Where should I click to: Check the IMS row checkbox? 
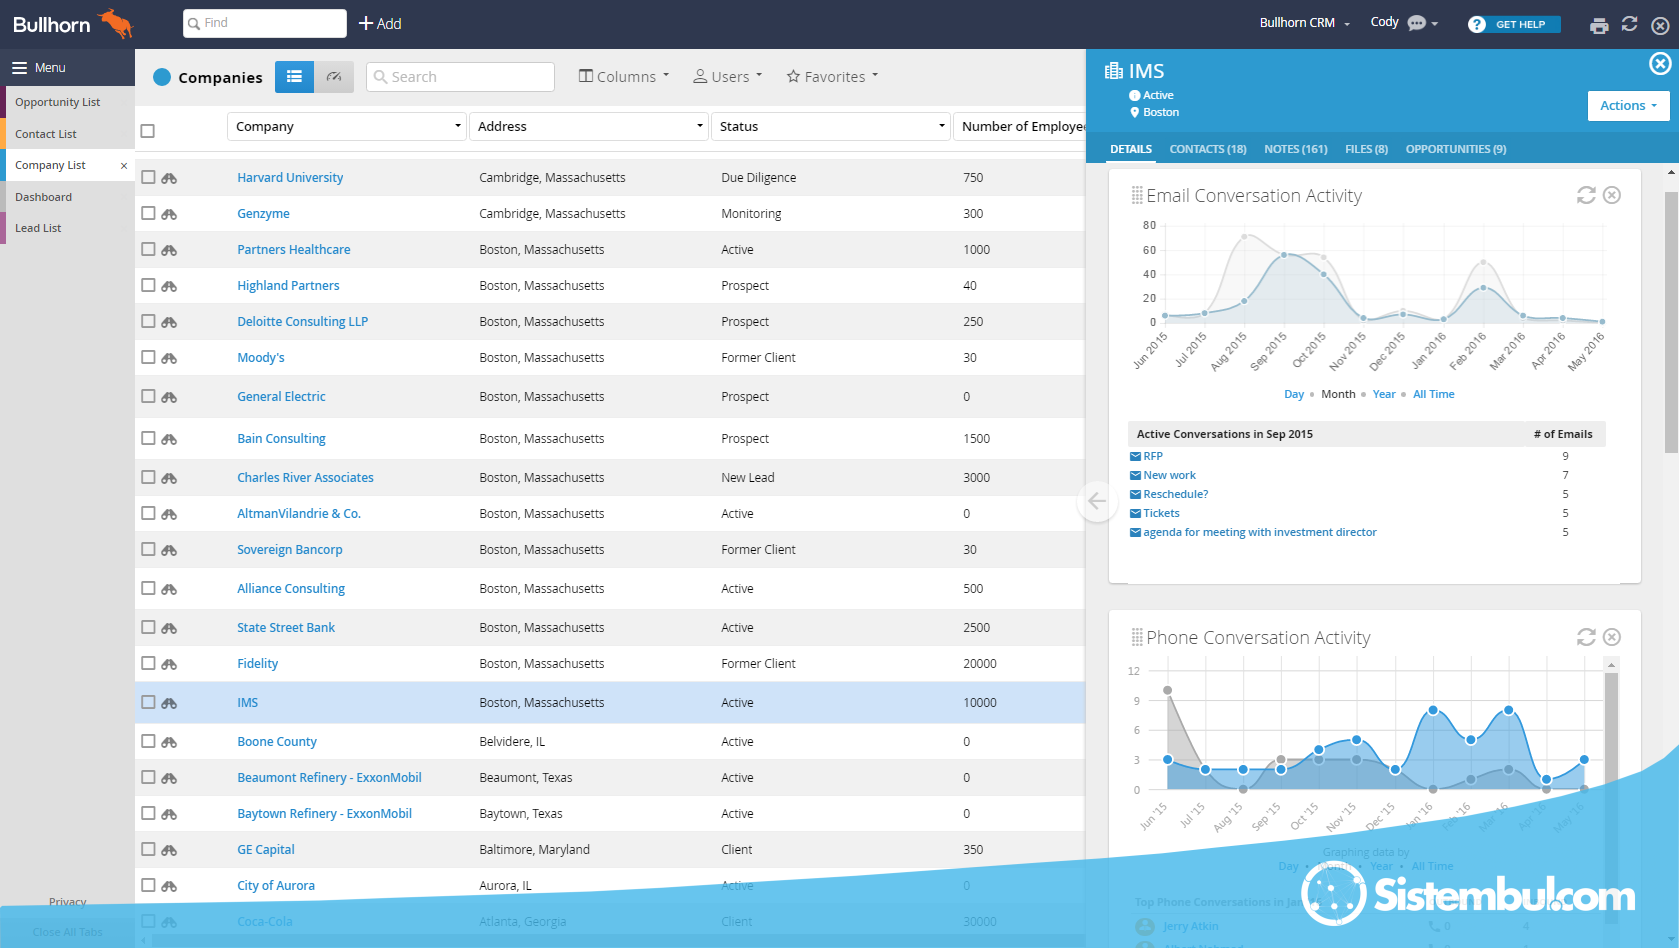click(x=148, y=702)
